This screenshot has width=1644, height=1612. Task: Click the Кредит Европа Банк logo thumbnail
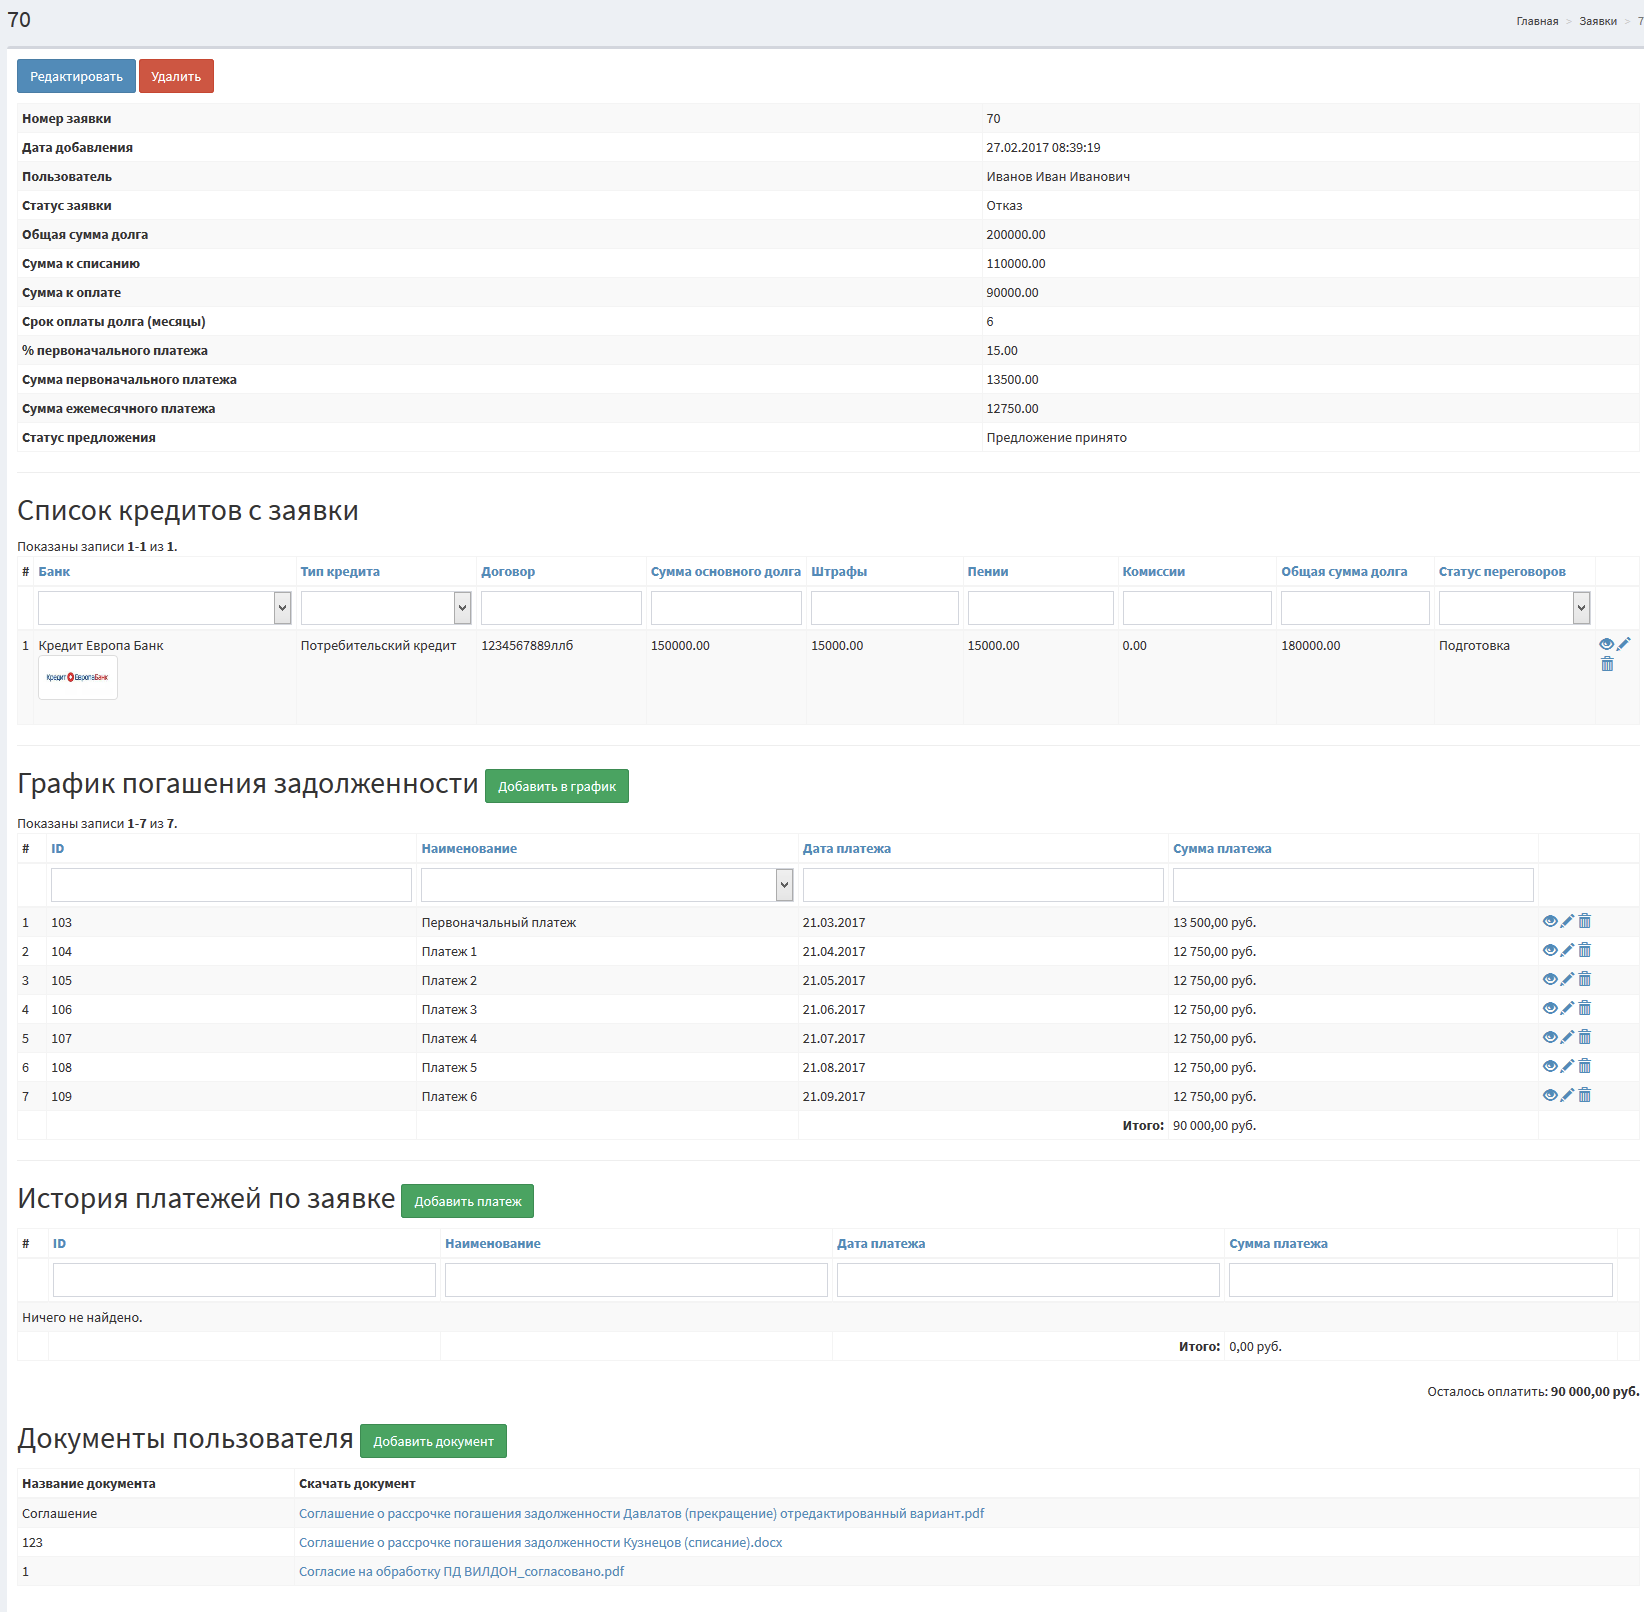point(78,677)
